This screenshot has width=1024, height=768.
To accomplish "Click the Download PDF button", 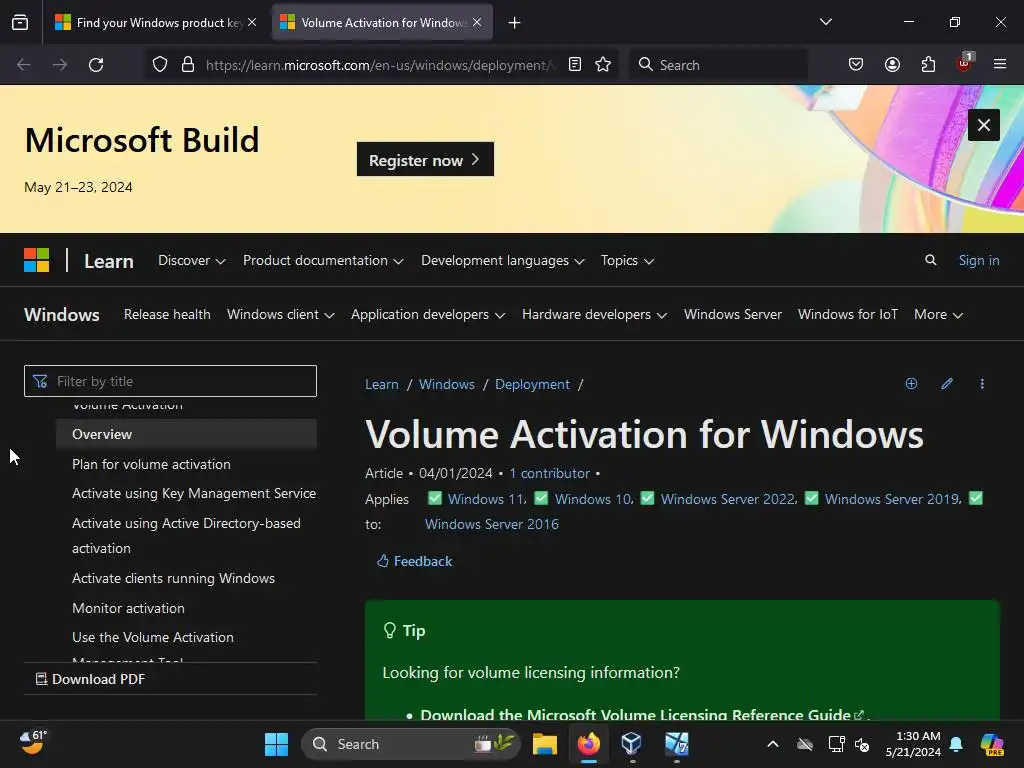I will [x=90, y=679].
